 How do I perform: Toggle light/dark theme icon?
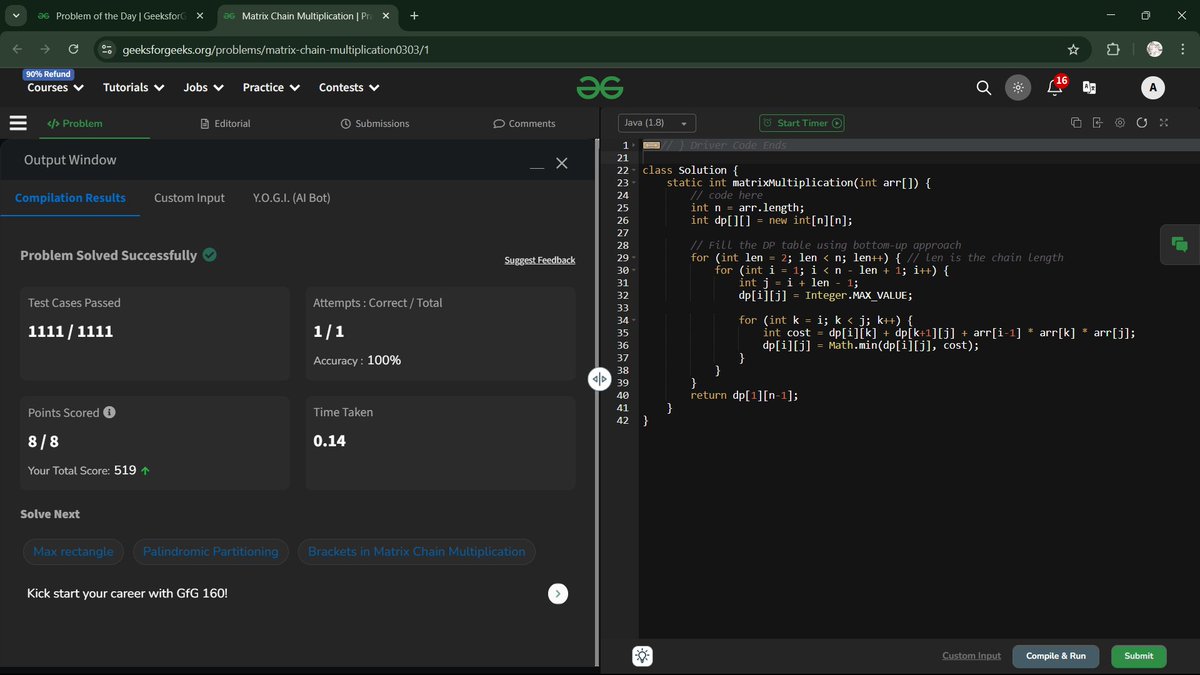point(1017,88)
